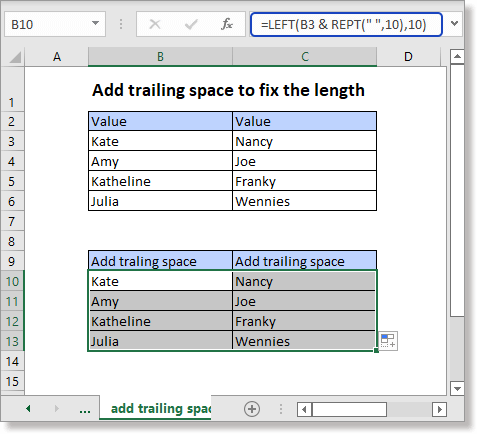Click the vertical scrollbar up arrow

457,56
